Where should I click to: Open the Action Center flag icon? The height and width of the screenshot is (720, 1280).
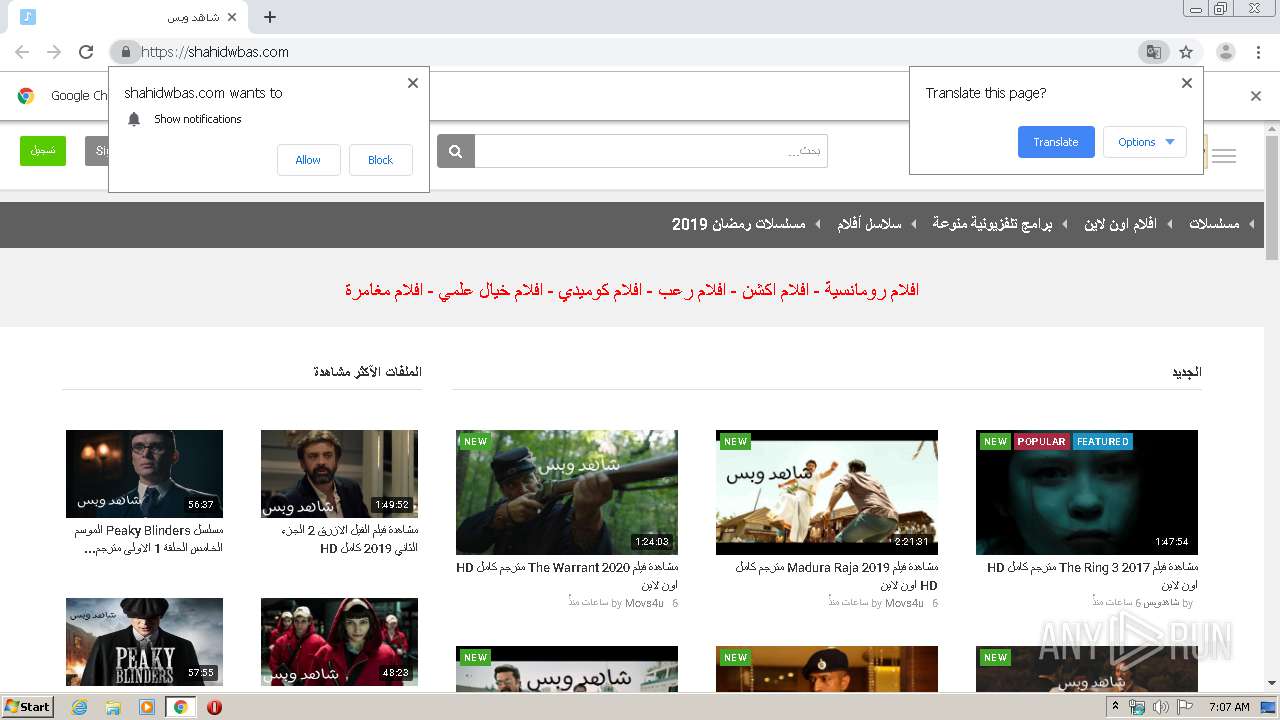pos(1185,707)
